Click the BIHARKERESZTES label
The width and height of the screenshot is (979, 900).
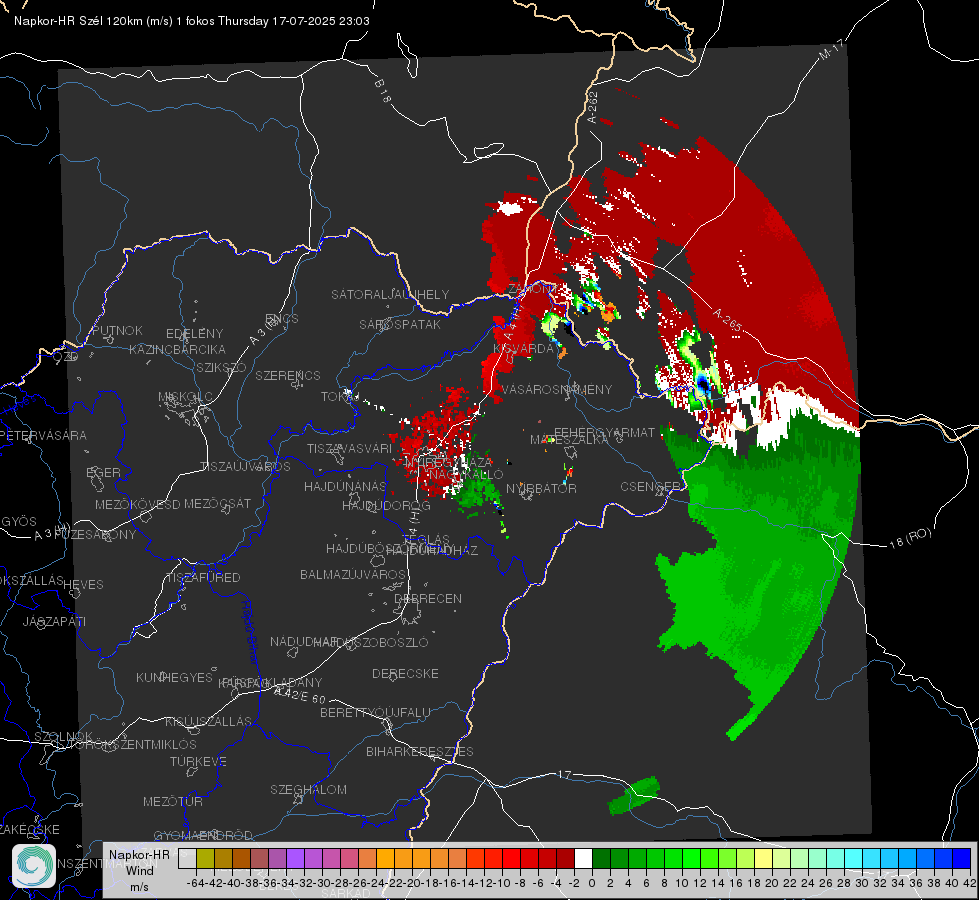(x=420, y=751)
